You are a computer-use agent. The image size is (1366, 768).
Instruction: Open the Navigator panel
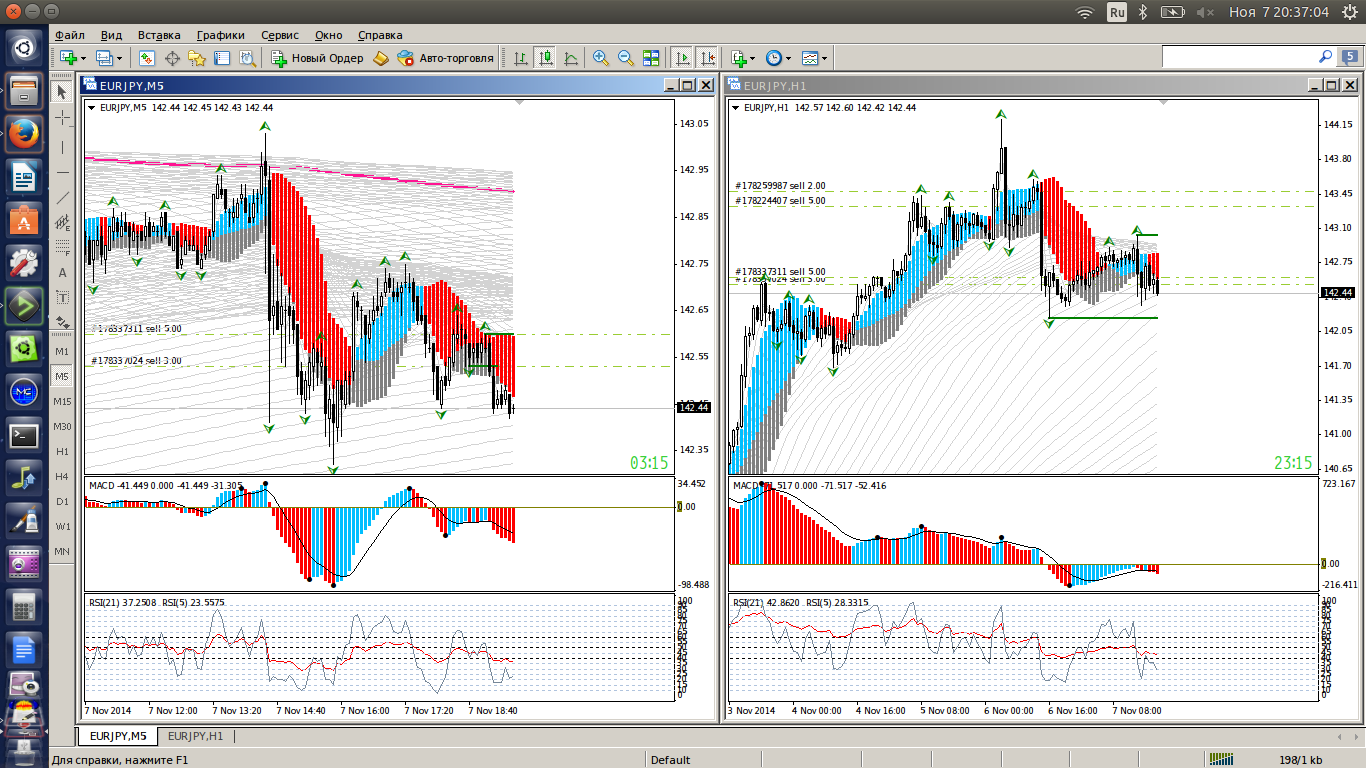[x=197, y=58]
